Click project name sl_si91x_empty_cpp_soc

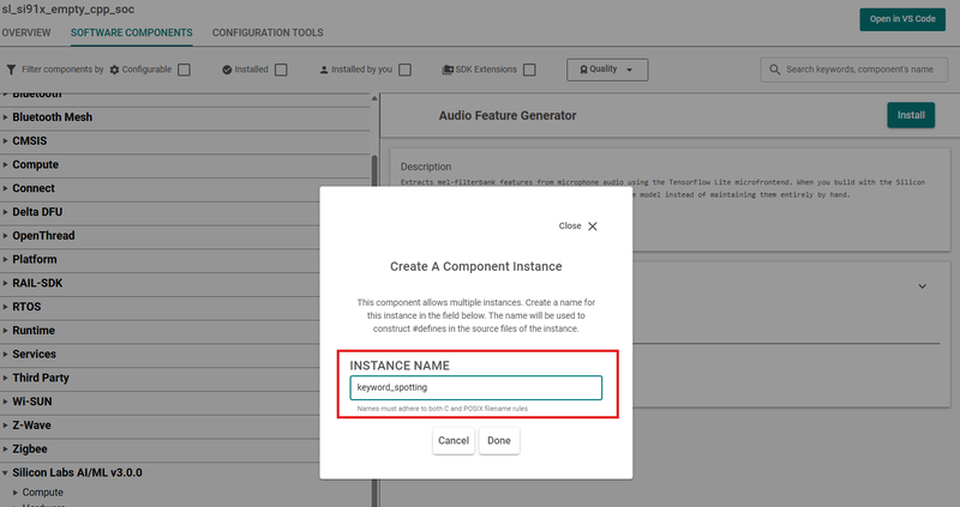tap(68, 9)
